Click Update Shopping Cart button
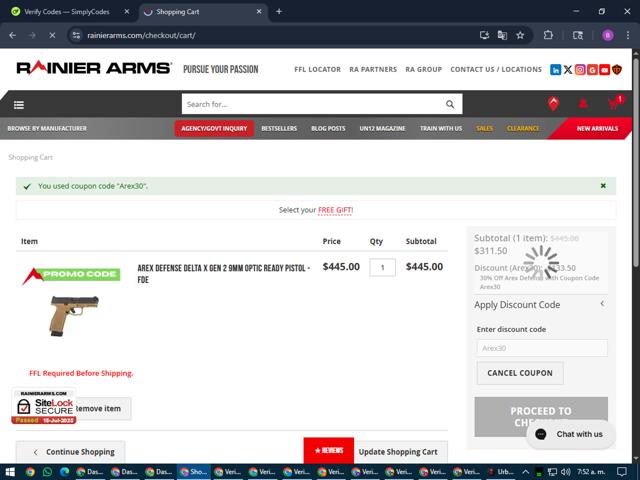640x480 pixels. click(400, 452)
